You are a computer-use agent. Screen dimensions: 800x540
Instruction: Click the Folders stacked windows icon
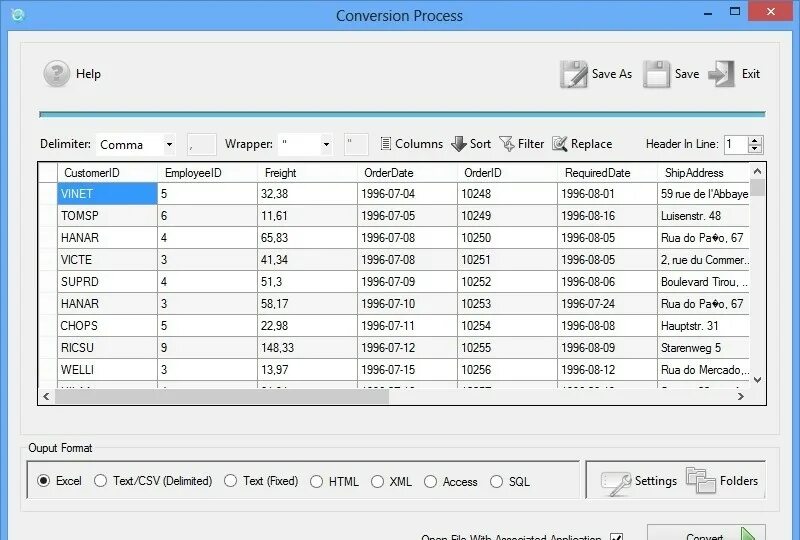click(701, 480)
